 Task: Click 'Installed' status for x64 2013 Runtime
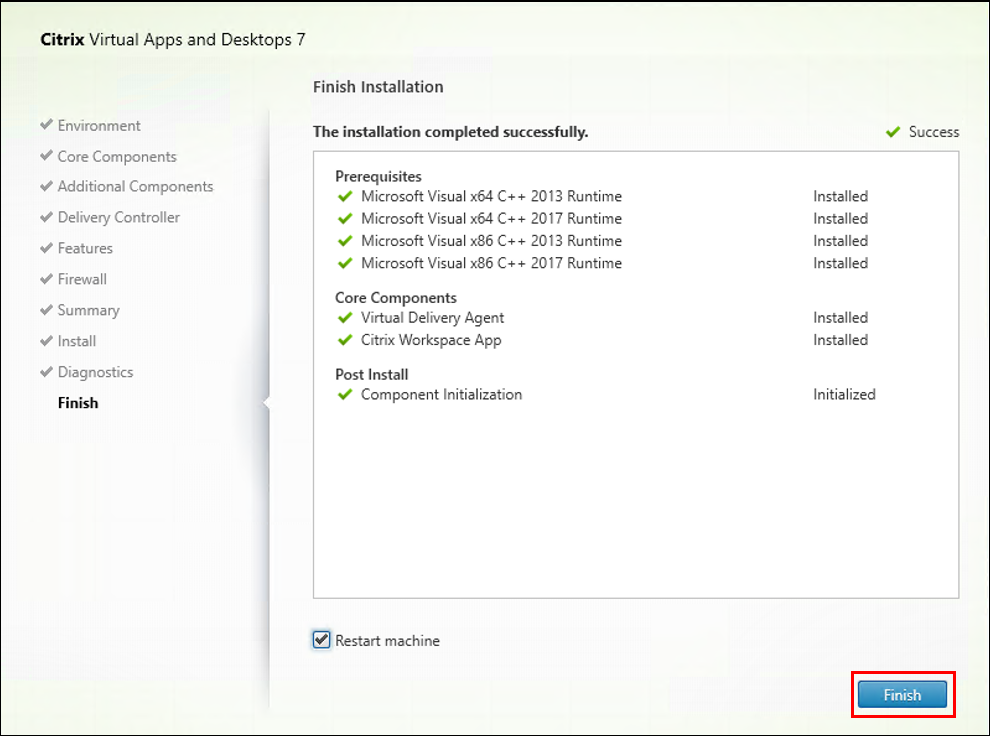tap(840, 196)
